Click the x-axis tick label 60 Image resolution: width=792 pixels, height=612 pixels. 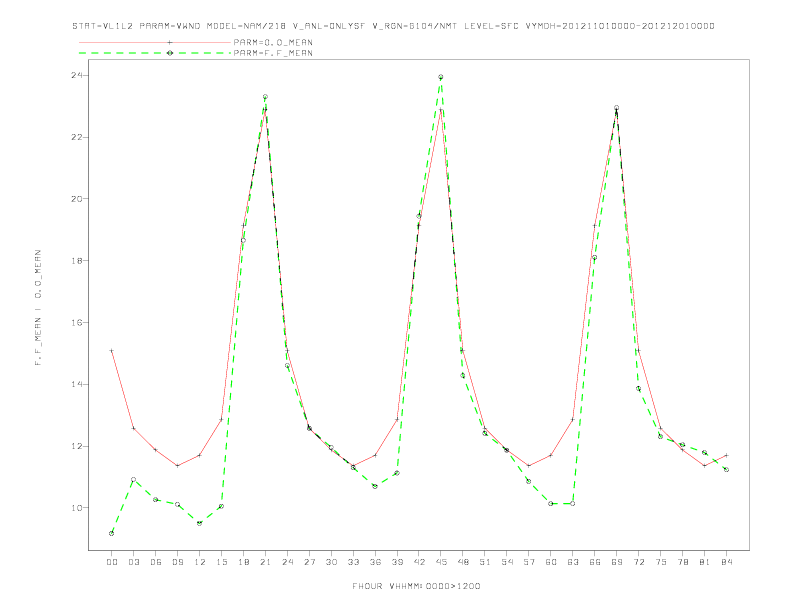(551, 562)
